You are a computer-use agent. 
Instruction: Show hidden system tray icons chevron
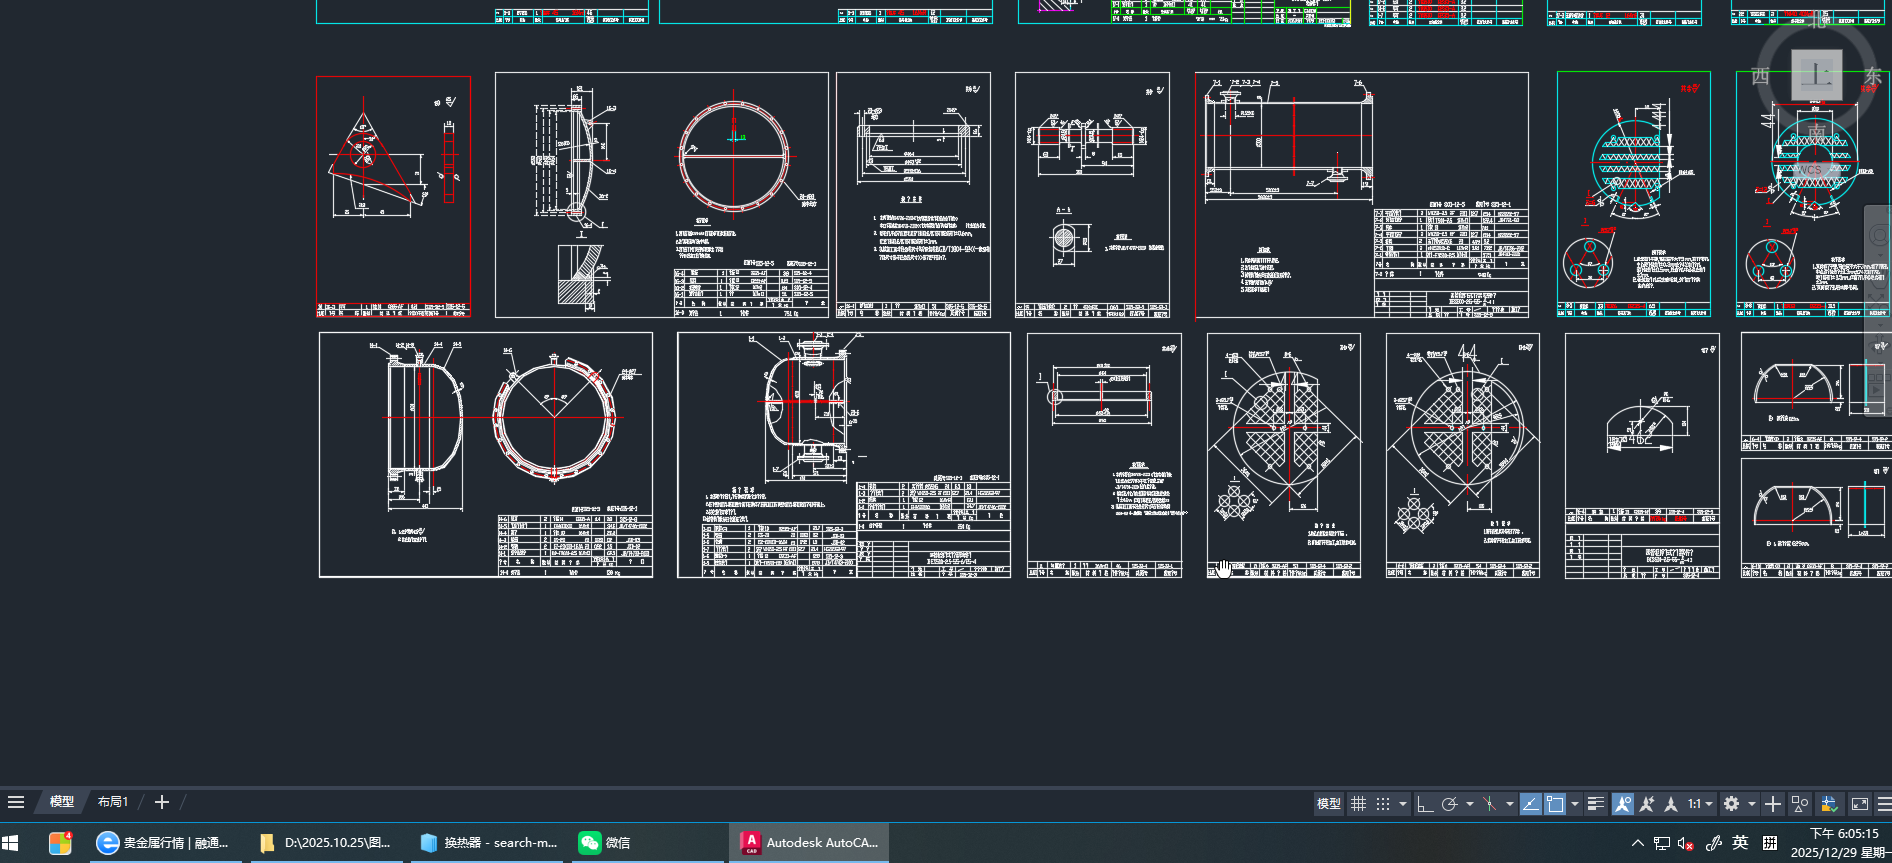point(1637,843)
